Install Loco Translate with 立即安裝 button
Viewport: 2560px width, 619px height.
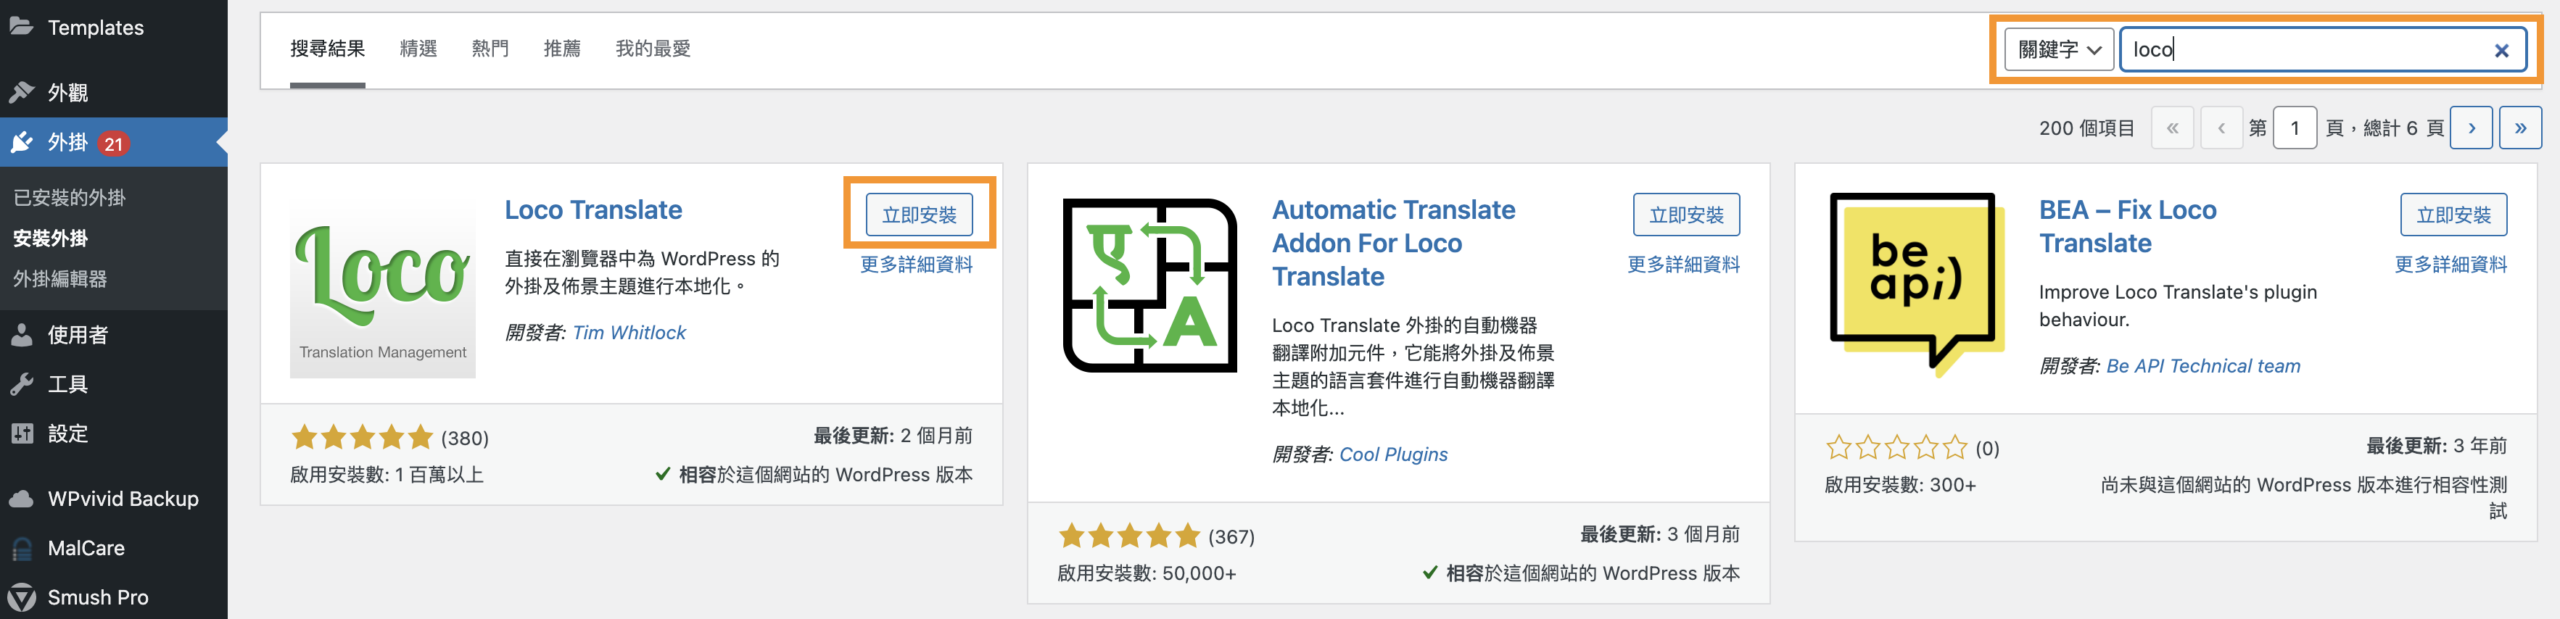919,215
